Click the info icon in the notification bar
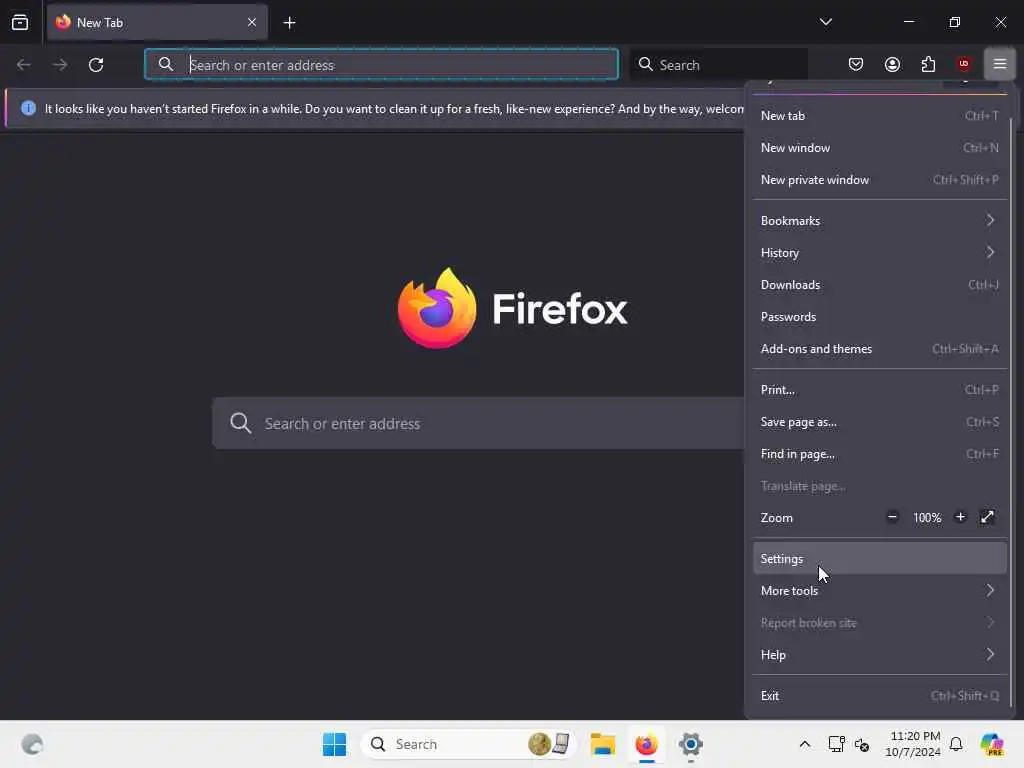 click(28, 108)
